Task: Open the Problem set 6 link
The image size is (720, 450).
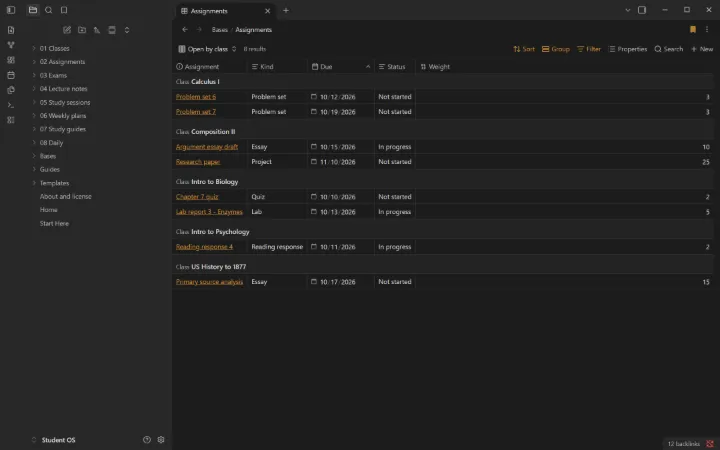Action: tap(196, 97)
